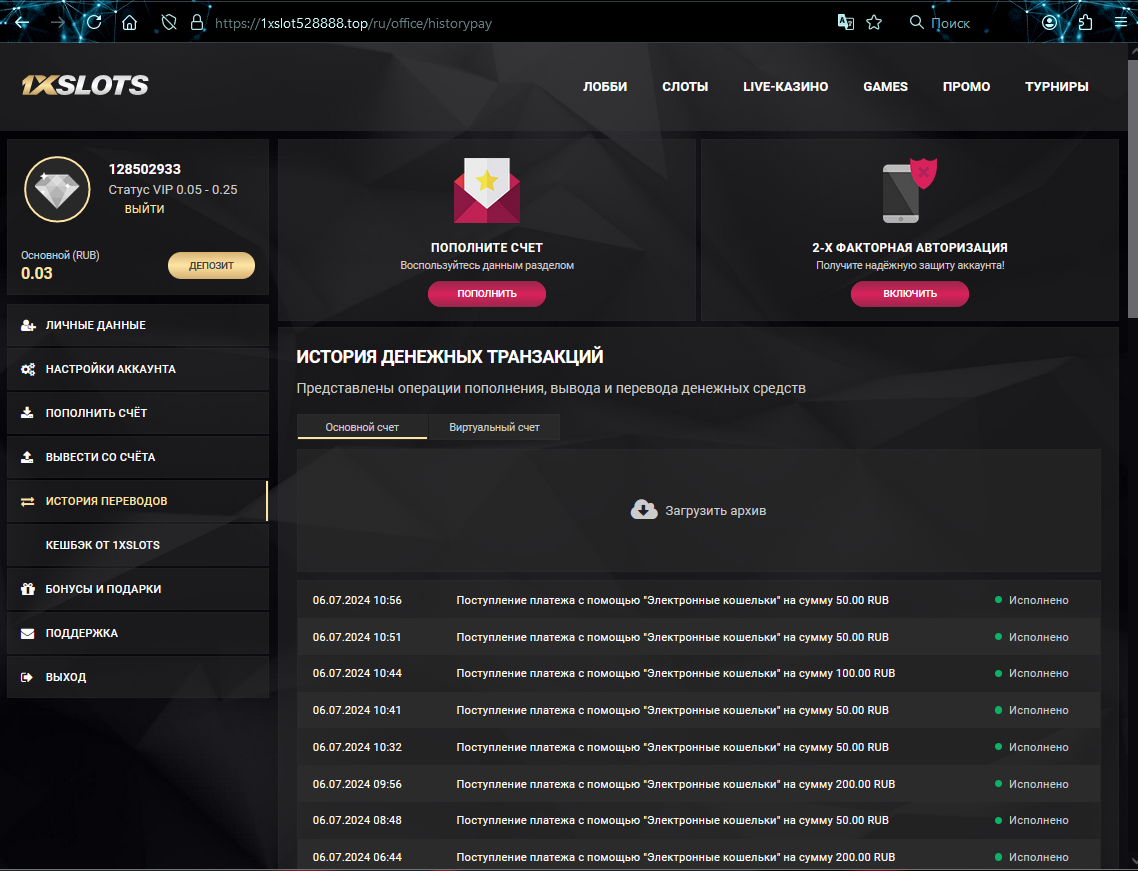Click the envelope star top-up icon

pyautogui.click(x=487, y=190)
